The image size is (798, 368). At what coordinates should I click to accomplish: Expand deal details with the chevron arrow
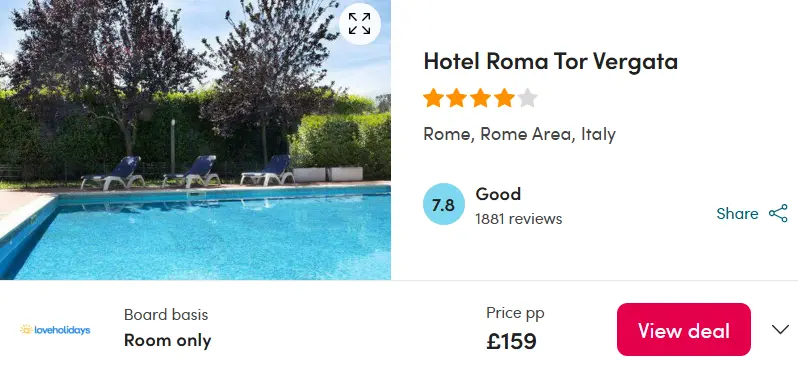[780, 330]
